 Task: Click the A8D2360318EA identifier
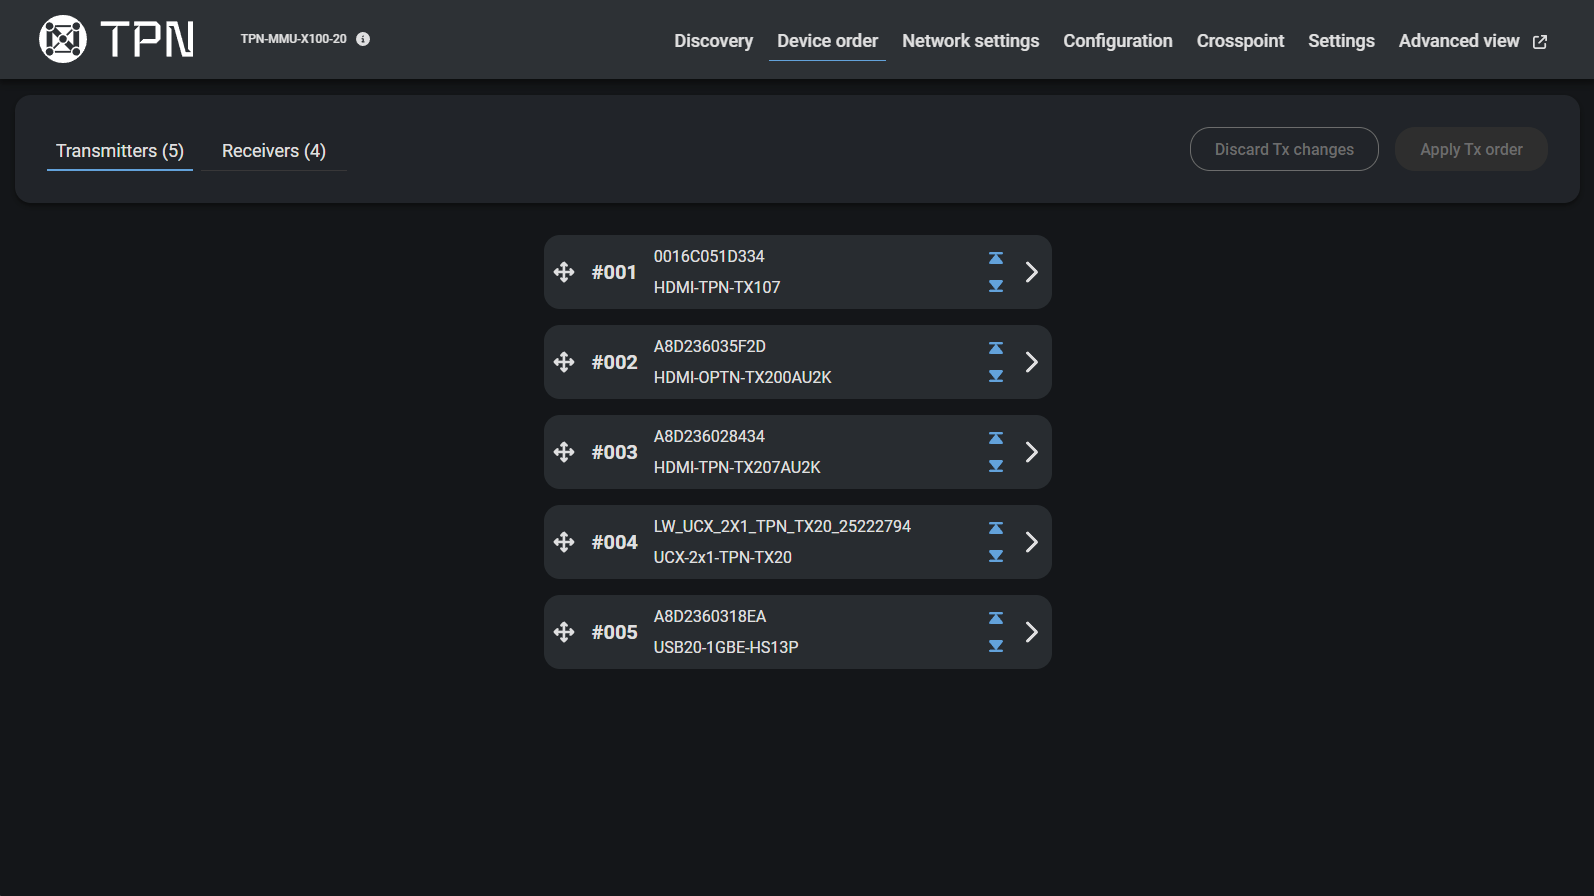[x=710, y=617]
